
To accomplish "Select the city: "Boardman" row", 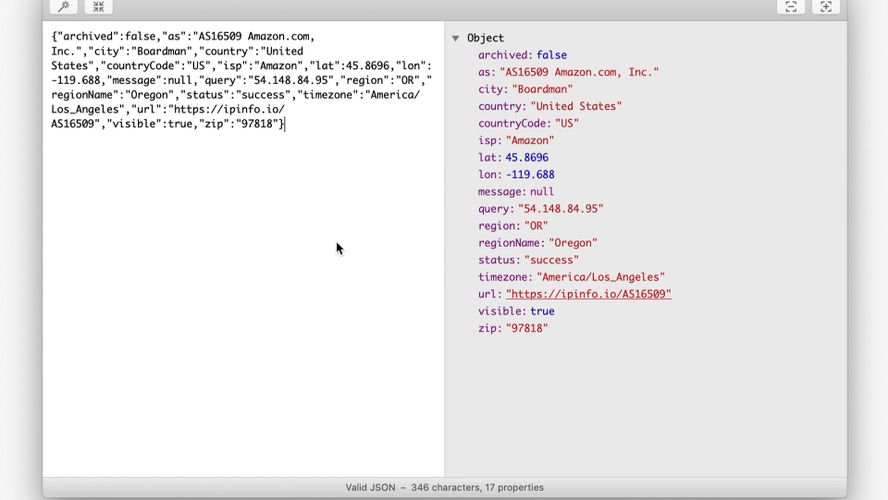I will point(525,89).
